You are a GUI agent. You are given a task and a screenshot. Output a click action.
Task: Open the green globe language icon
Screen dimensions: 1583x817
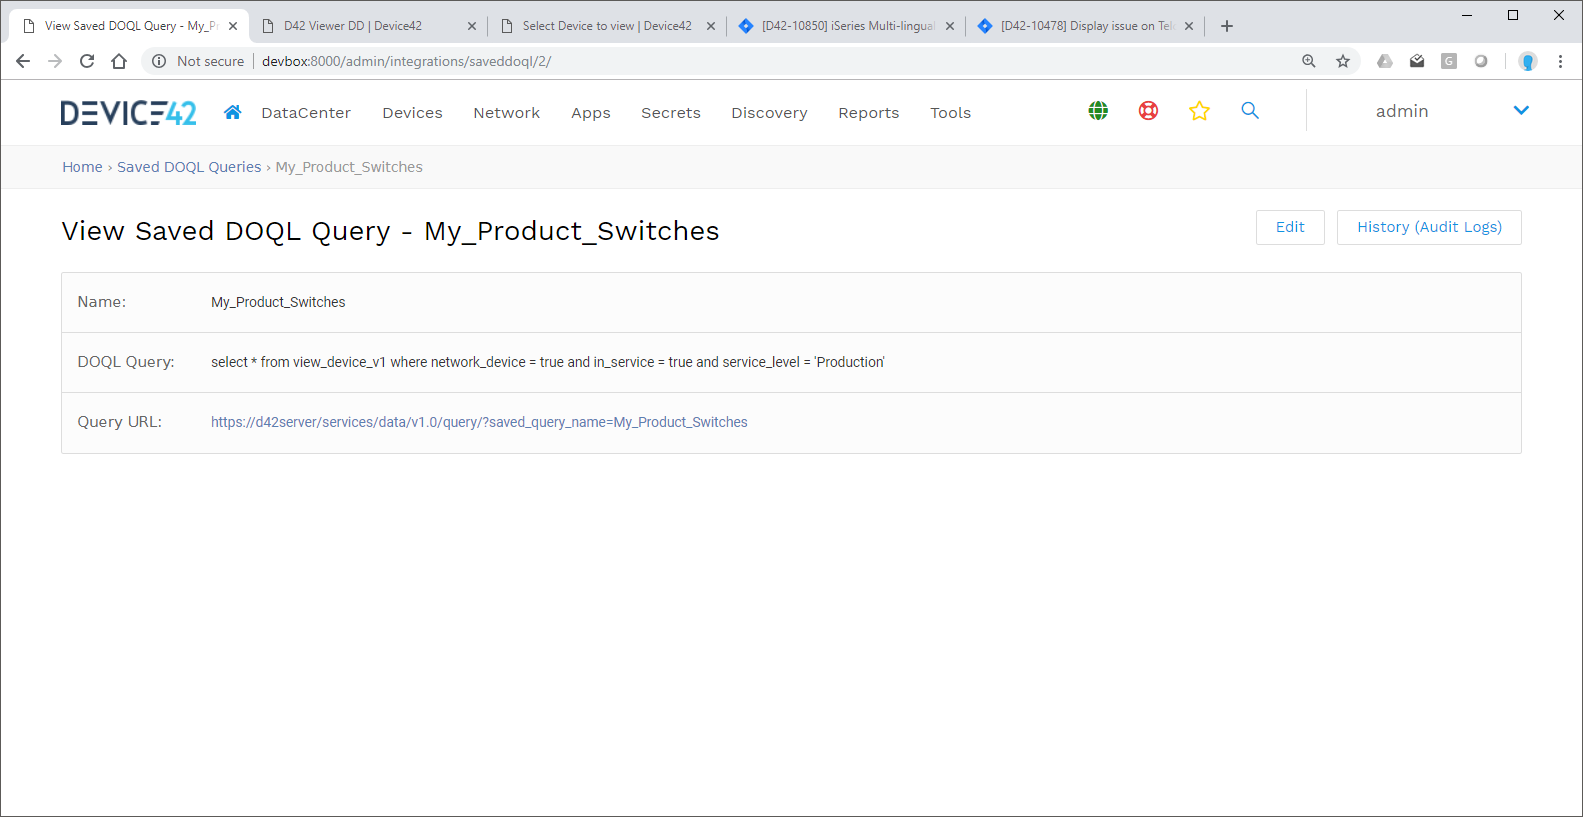click(x=1098, y=111)
